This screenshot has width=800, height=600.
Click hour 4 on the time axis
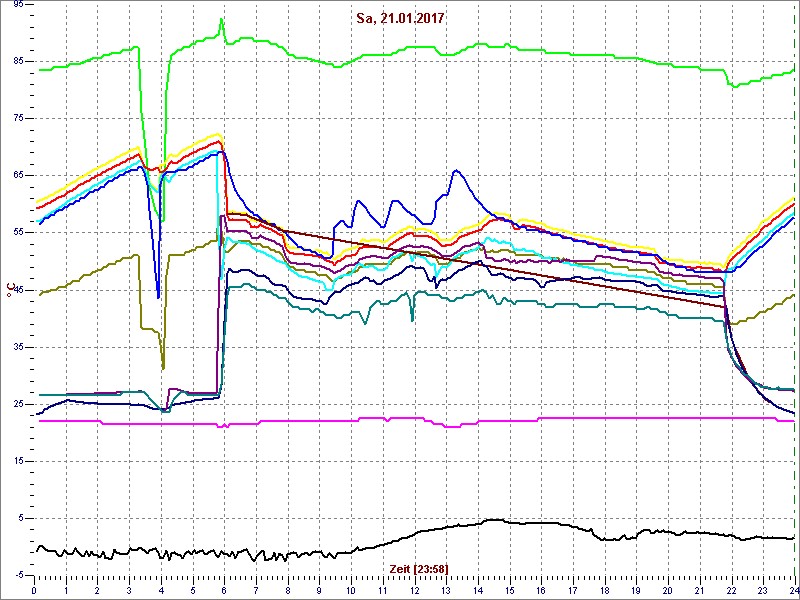[161, 590]
